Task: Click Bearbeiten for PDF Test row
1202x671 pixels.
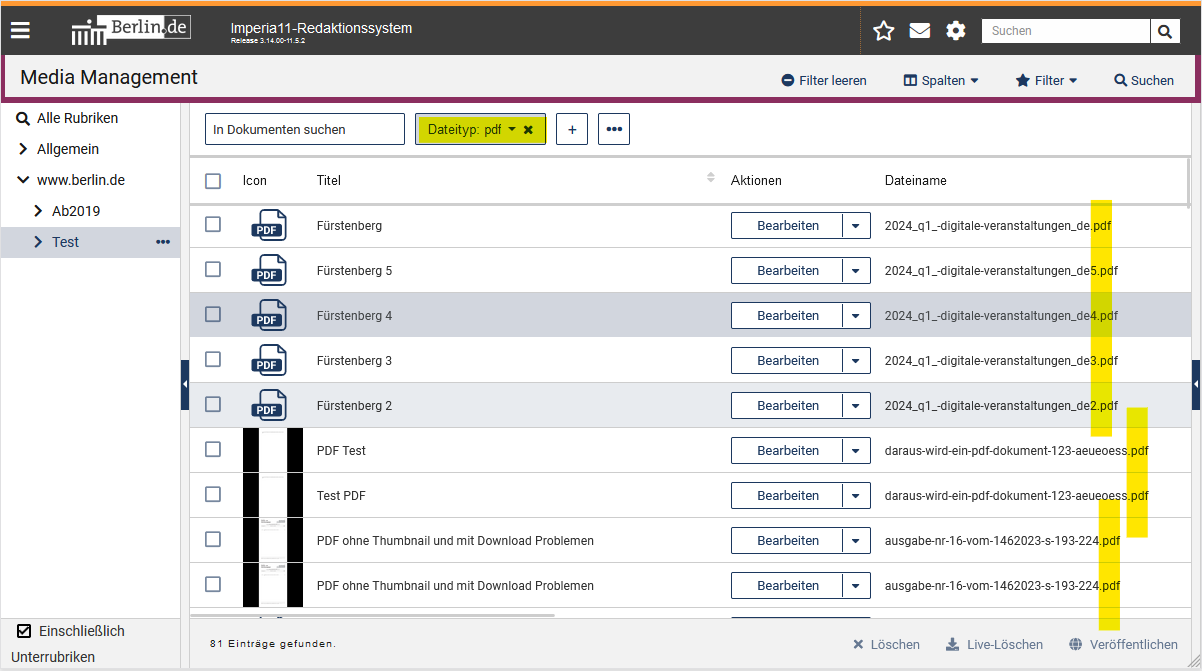Action: [x=787, y=451]
